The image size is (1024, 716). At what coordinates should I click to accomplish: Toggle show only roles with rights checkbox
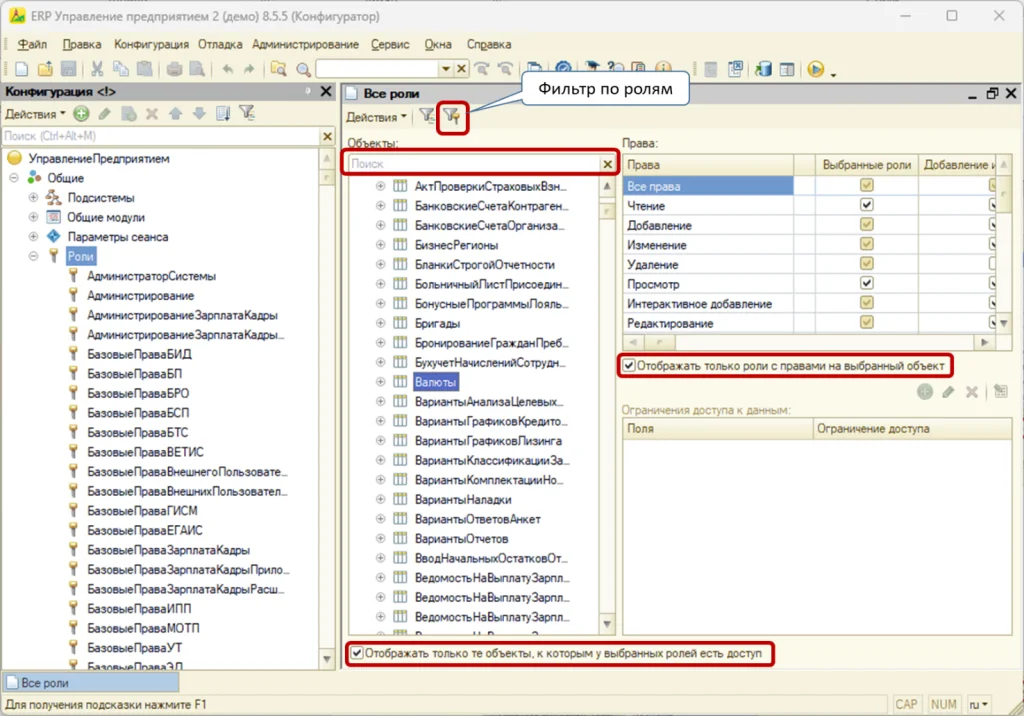click(629, 366)
